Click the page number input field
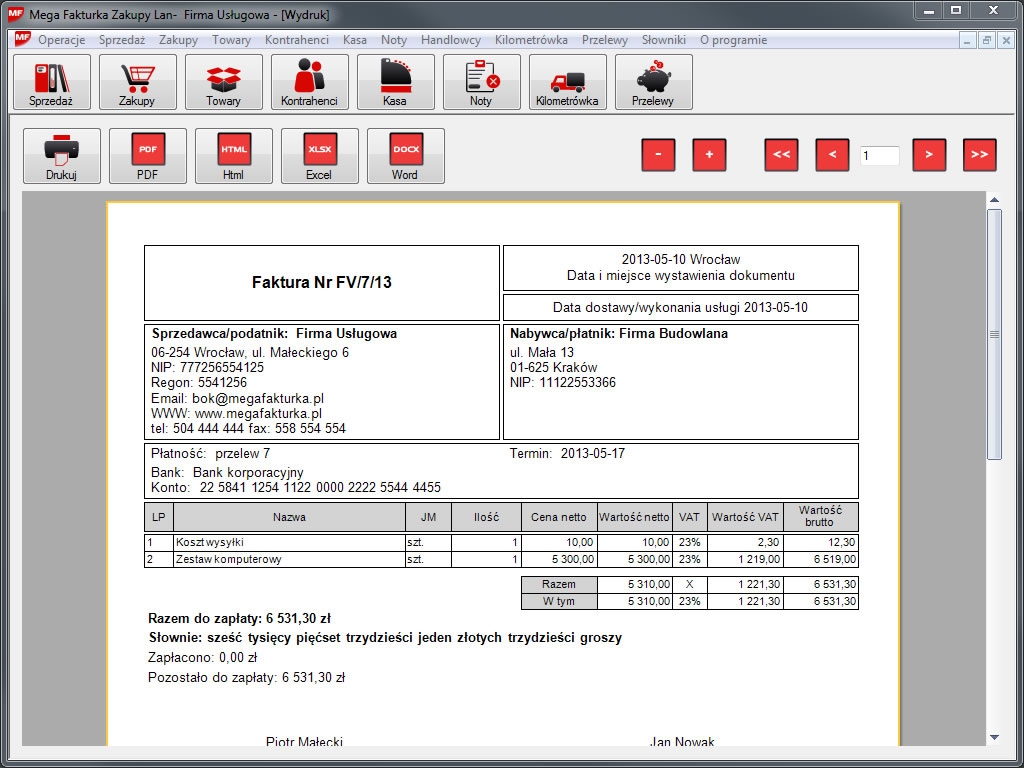The width and height of the screenshot is (1024, 768). (x=879, y=156)
